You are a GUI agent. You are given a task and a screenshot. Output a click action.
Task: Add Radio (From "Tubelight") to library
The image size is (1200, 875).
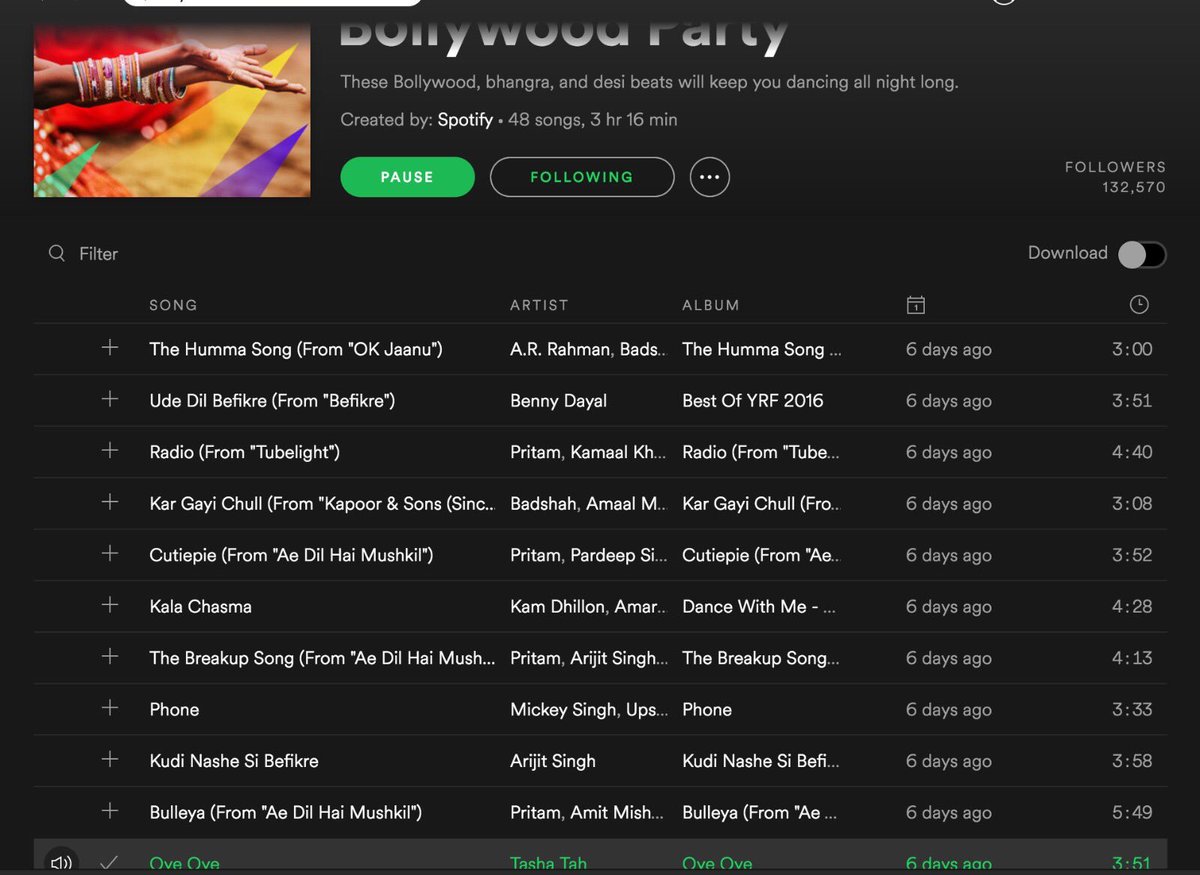click(x=110, y=451)
